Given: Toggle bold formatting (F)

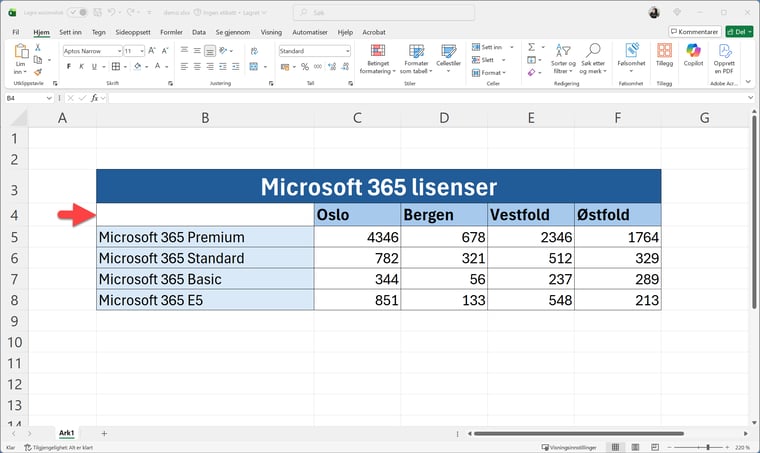Looking at the screenshot, I should [69, 66].
